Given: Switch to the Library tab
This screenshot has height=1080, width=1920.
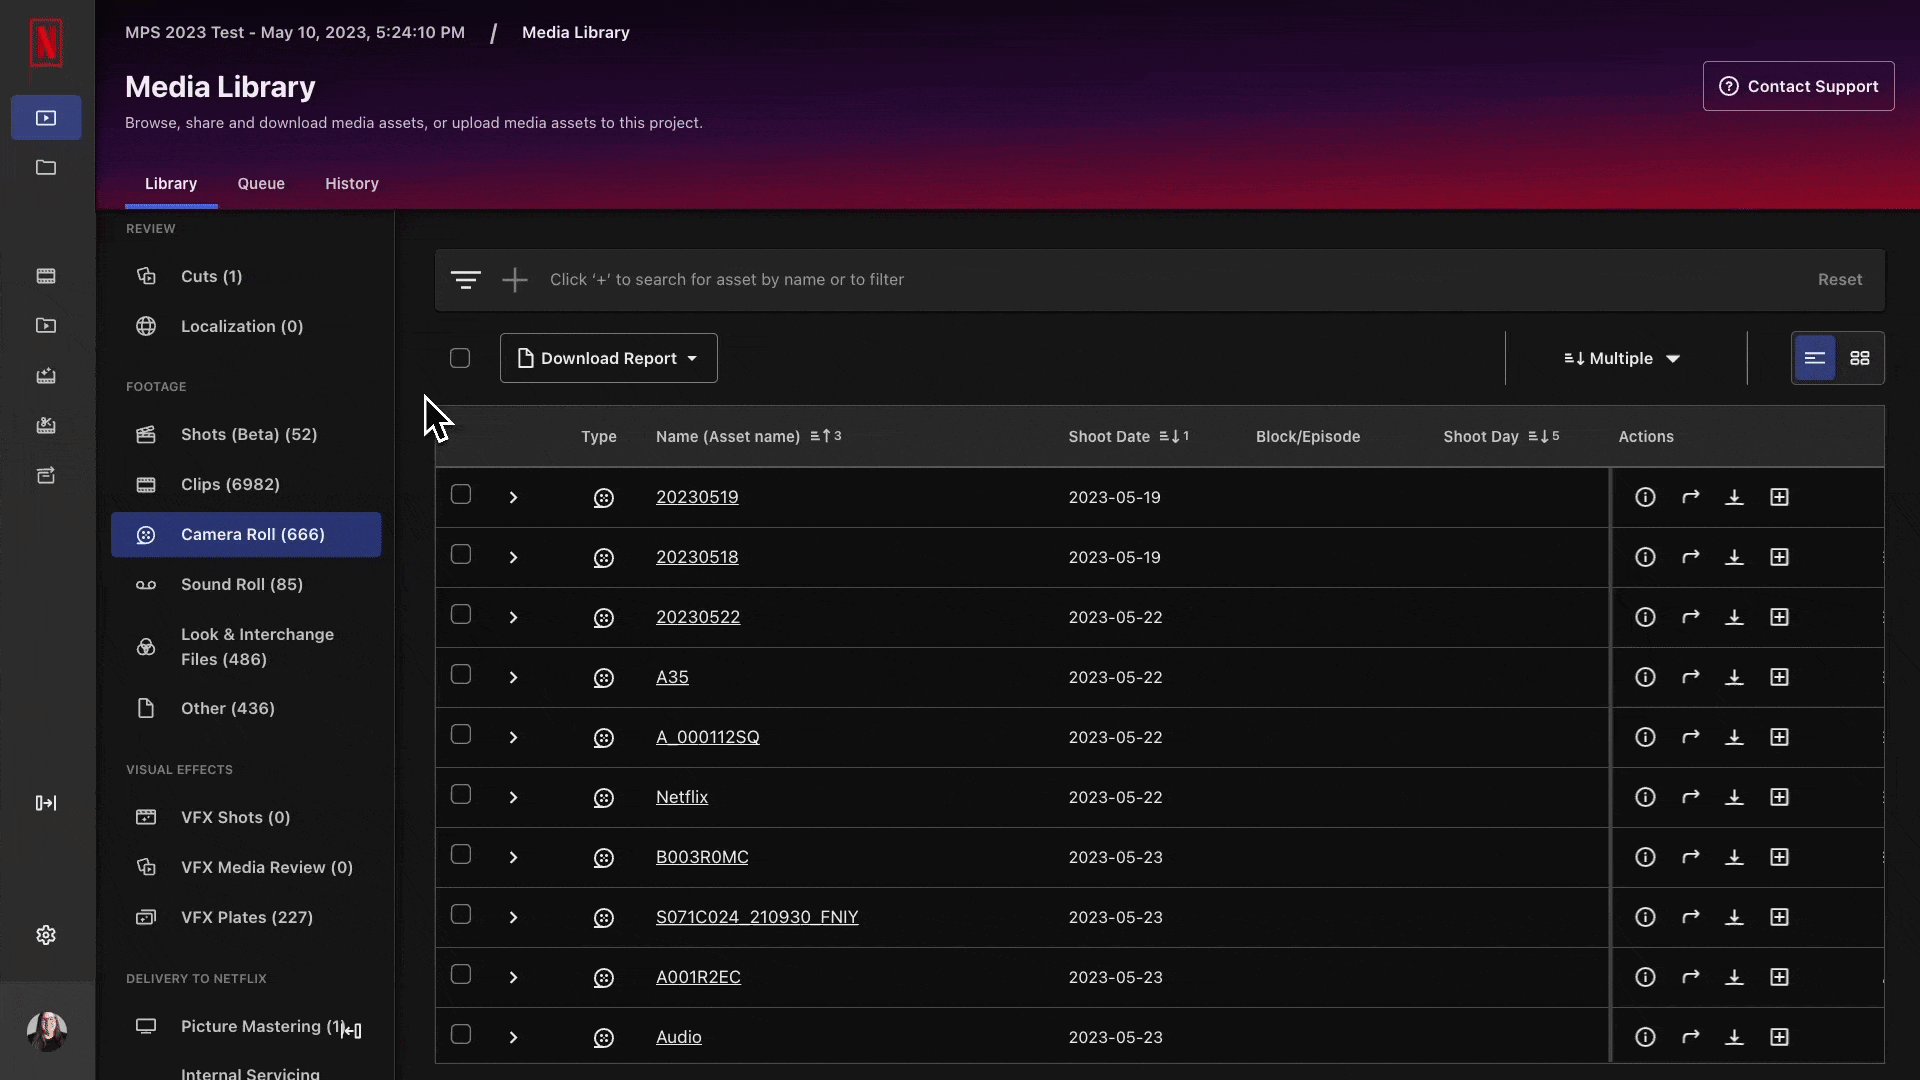Looking at the screenshot, I should [x=171, y=184].
